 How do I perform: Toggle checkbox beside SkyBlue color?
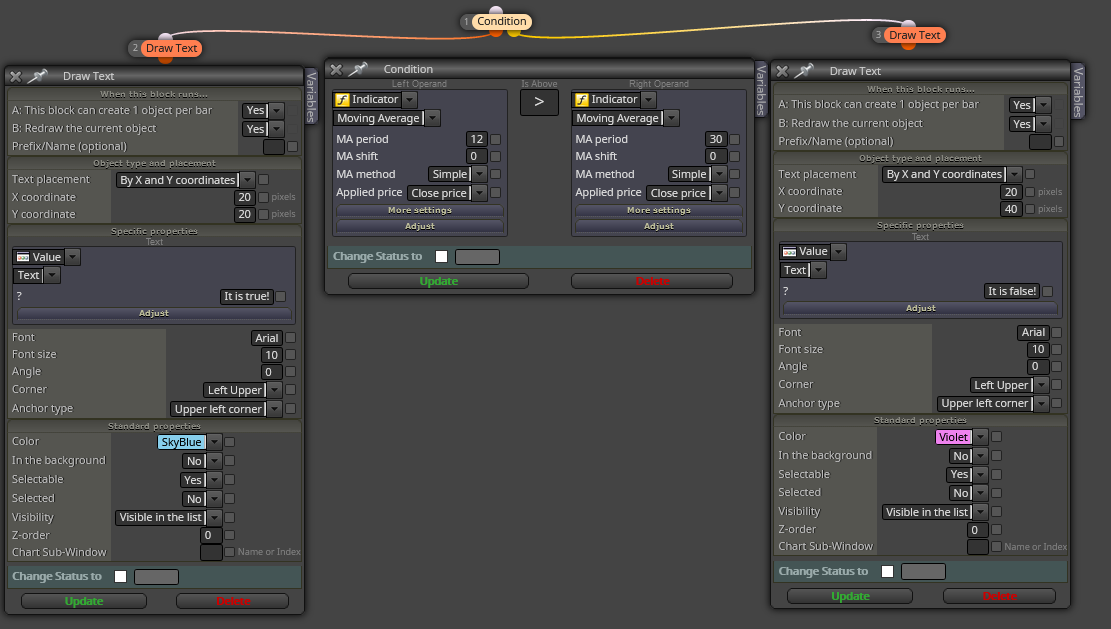click(x=230, y=442)
